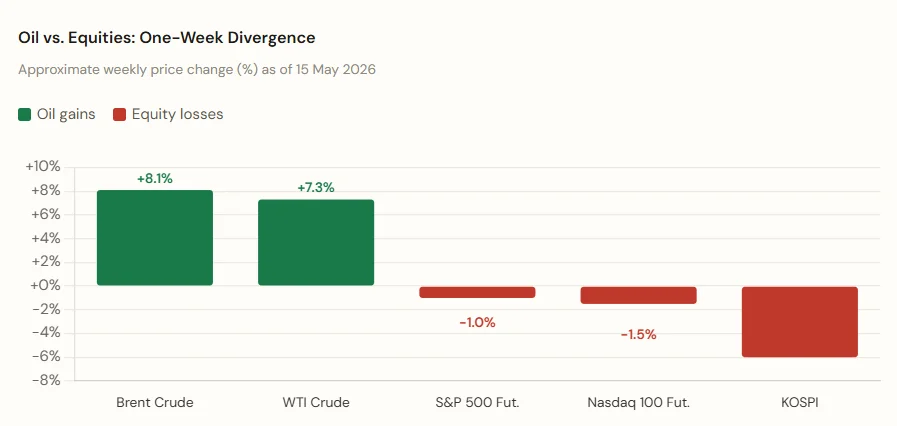
Task: Click the WTI Crude axis label
Action: point(316,403)
